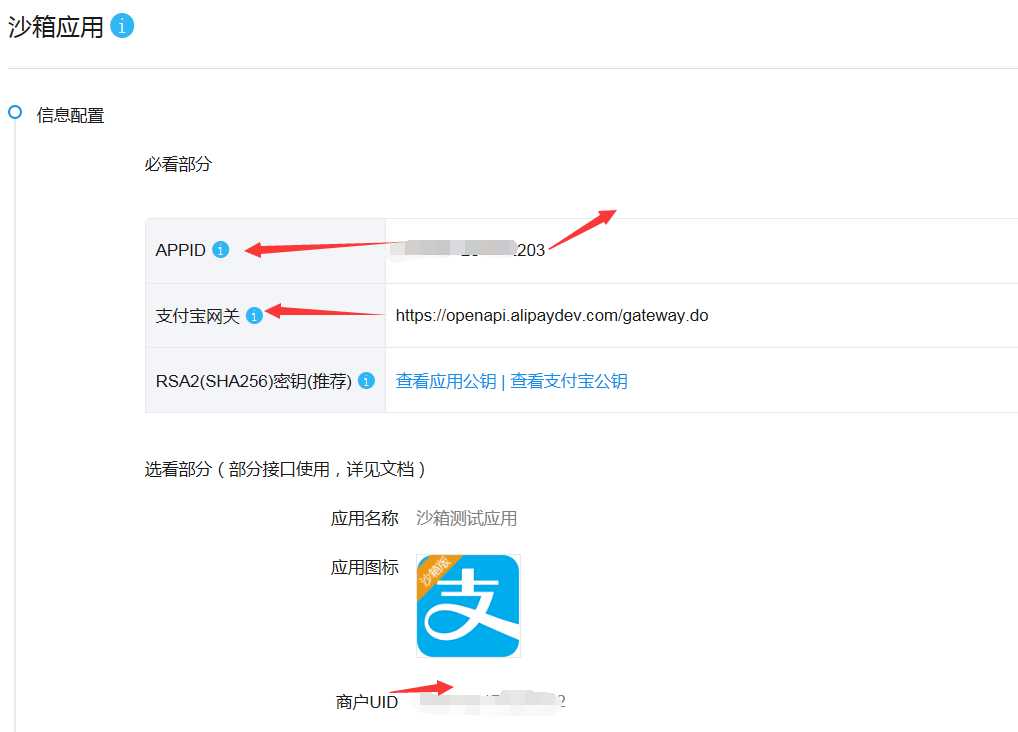Click the 沙箱应用 page title
1018x732 pixels.
56,27
